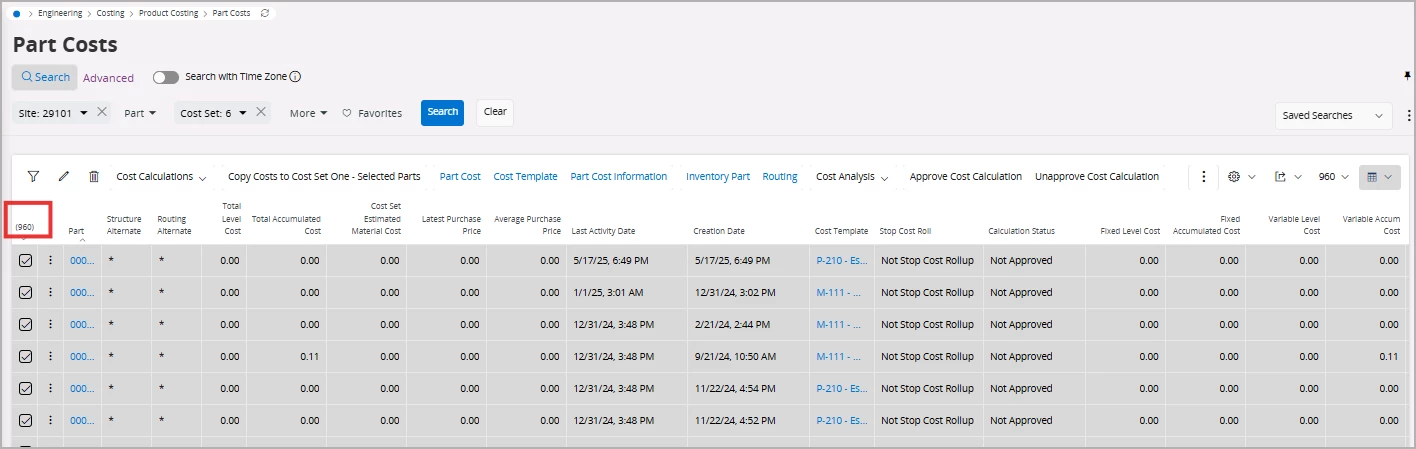Viewport: 1416px width, 449px height.
Task: Open the table filter funnel icon
Action: [x=33, y=177]
